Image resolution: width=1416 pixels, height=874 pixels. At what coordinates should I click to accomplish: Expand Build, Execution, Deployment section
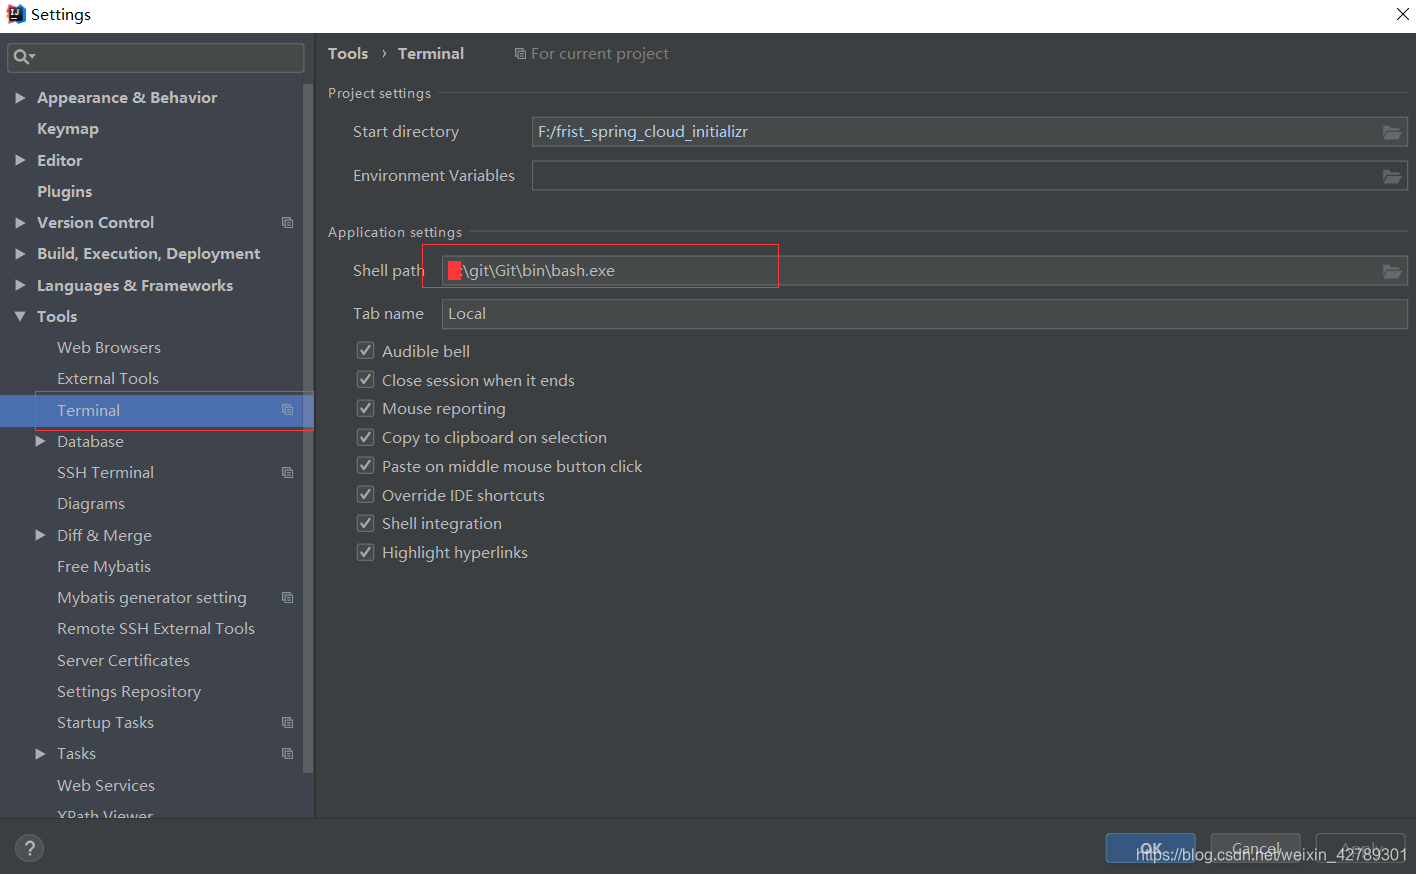point(20,254)
